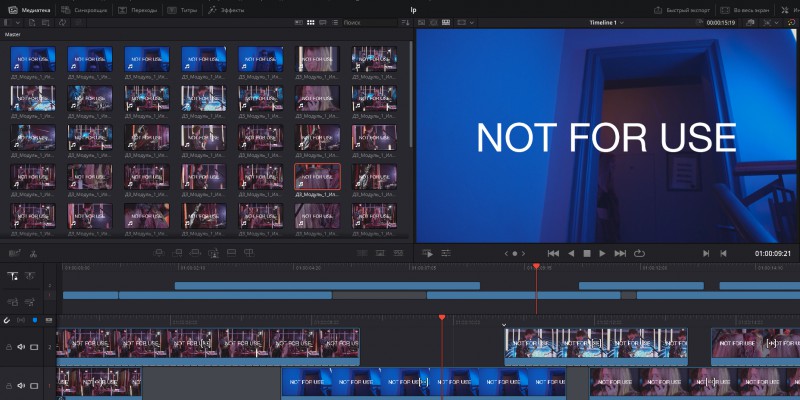The width and height of the screenshot is (800, 400).
Task: Click the import media folder icon
Action: [x=46, y=22]
